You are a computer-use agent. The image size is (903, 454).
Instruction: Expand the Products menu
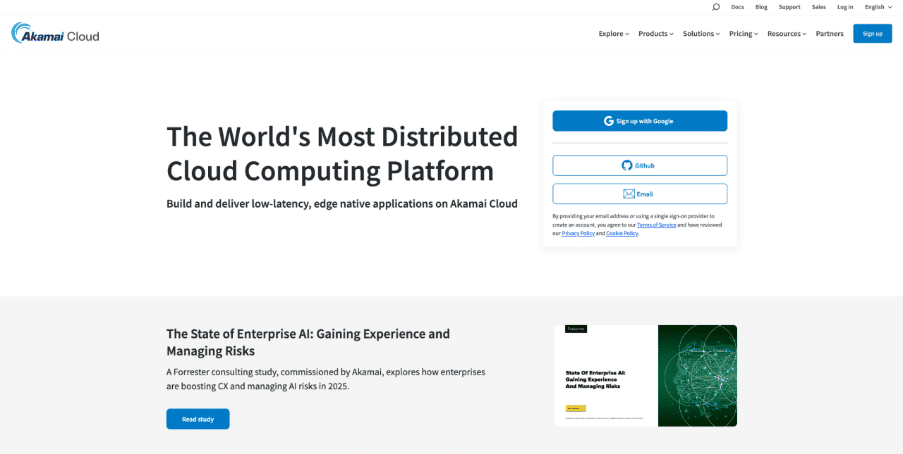[656, 34]
